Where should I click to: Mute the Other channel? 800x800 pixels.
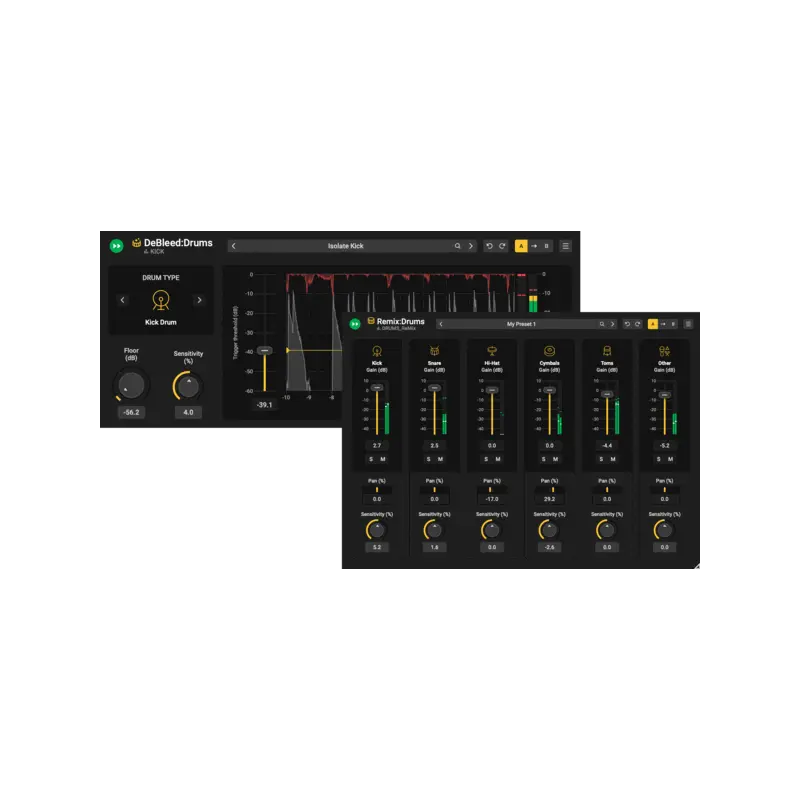coord(670,459)
